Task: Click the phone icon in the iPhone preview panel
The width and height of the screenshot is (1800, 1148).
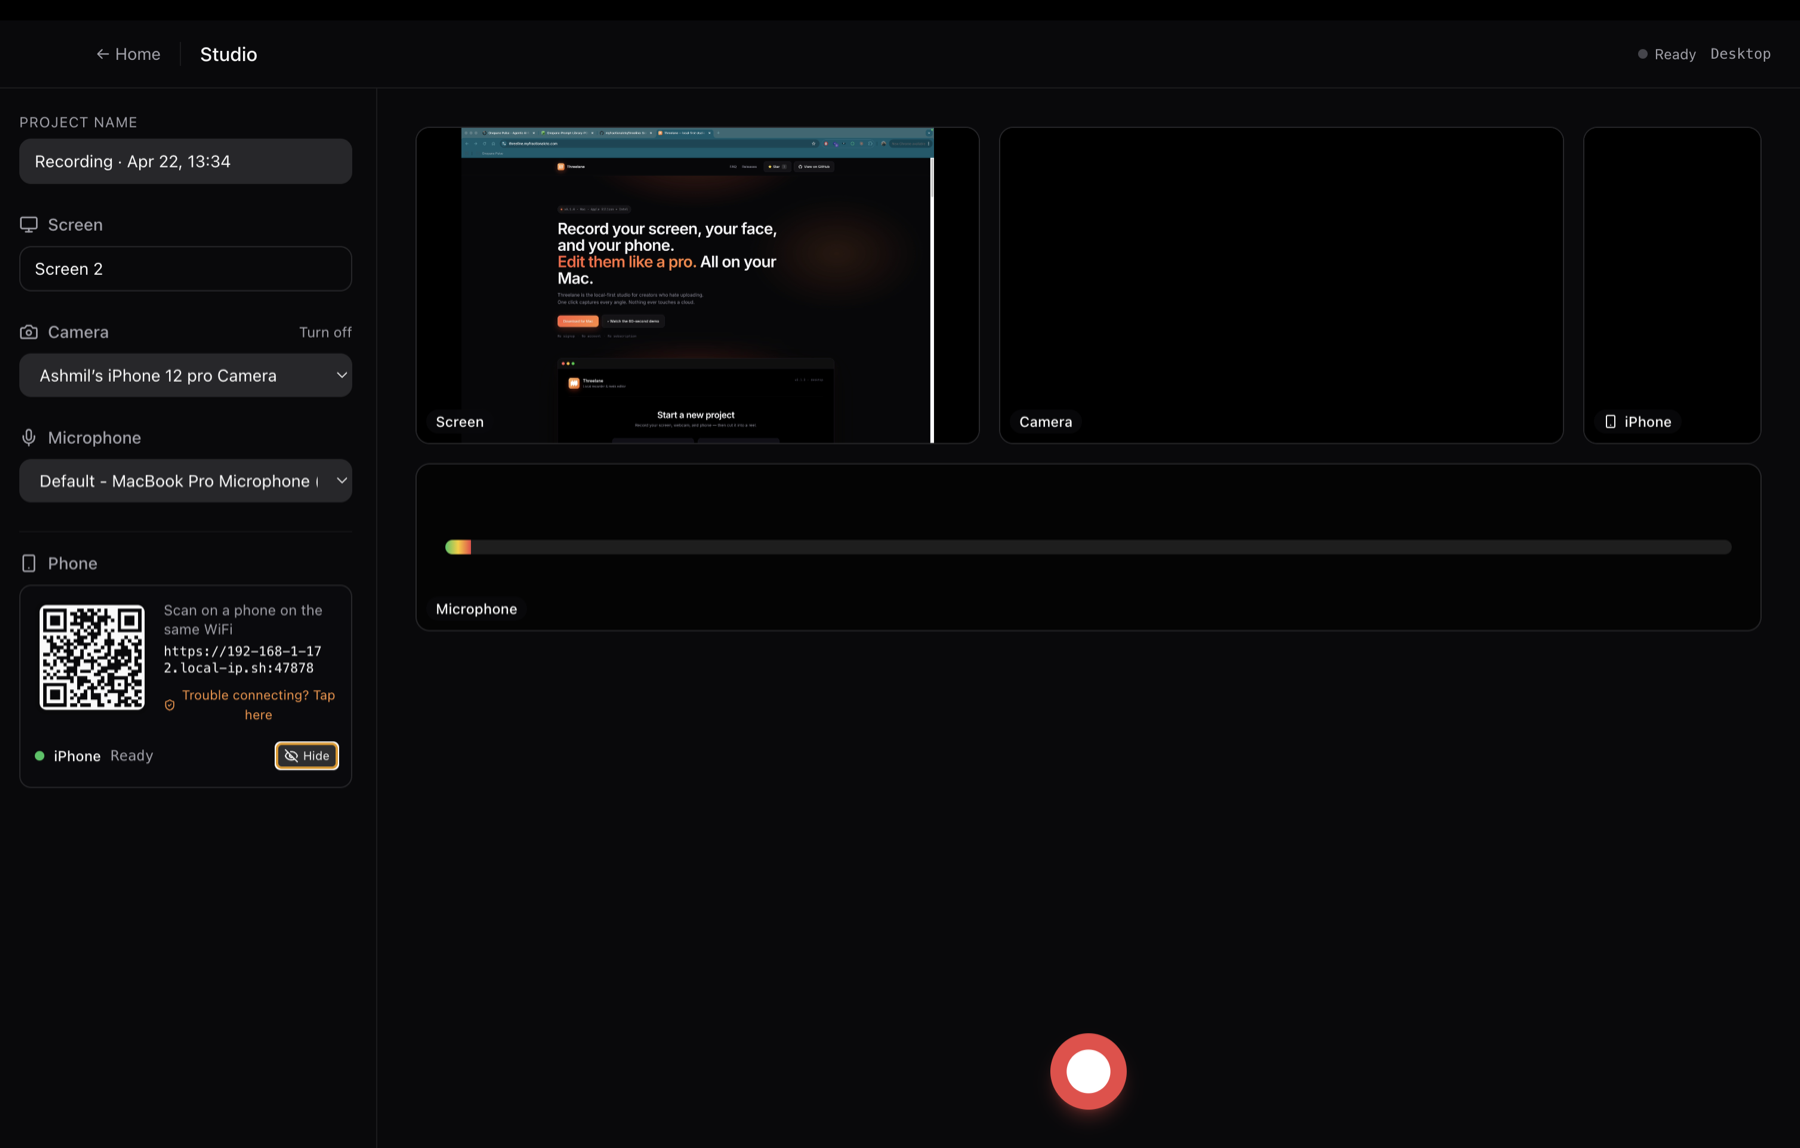Action: click(x=1611, y=421)
